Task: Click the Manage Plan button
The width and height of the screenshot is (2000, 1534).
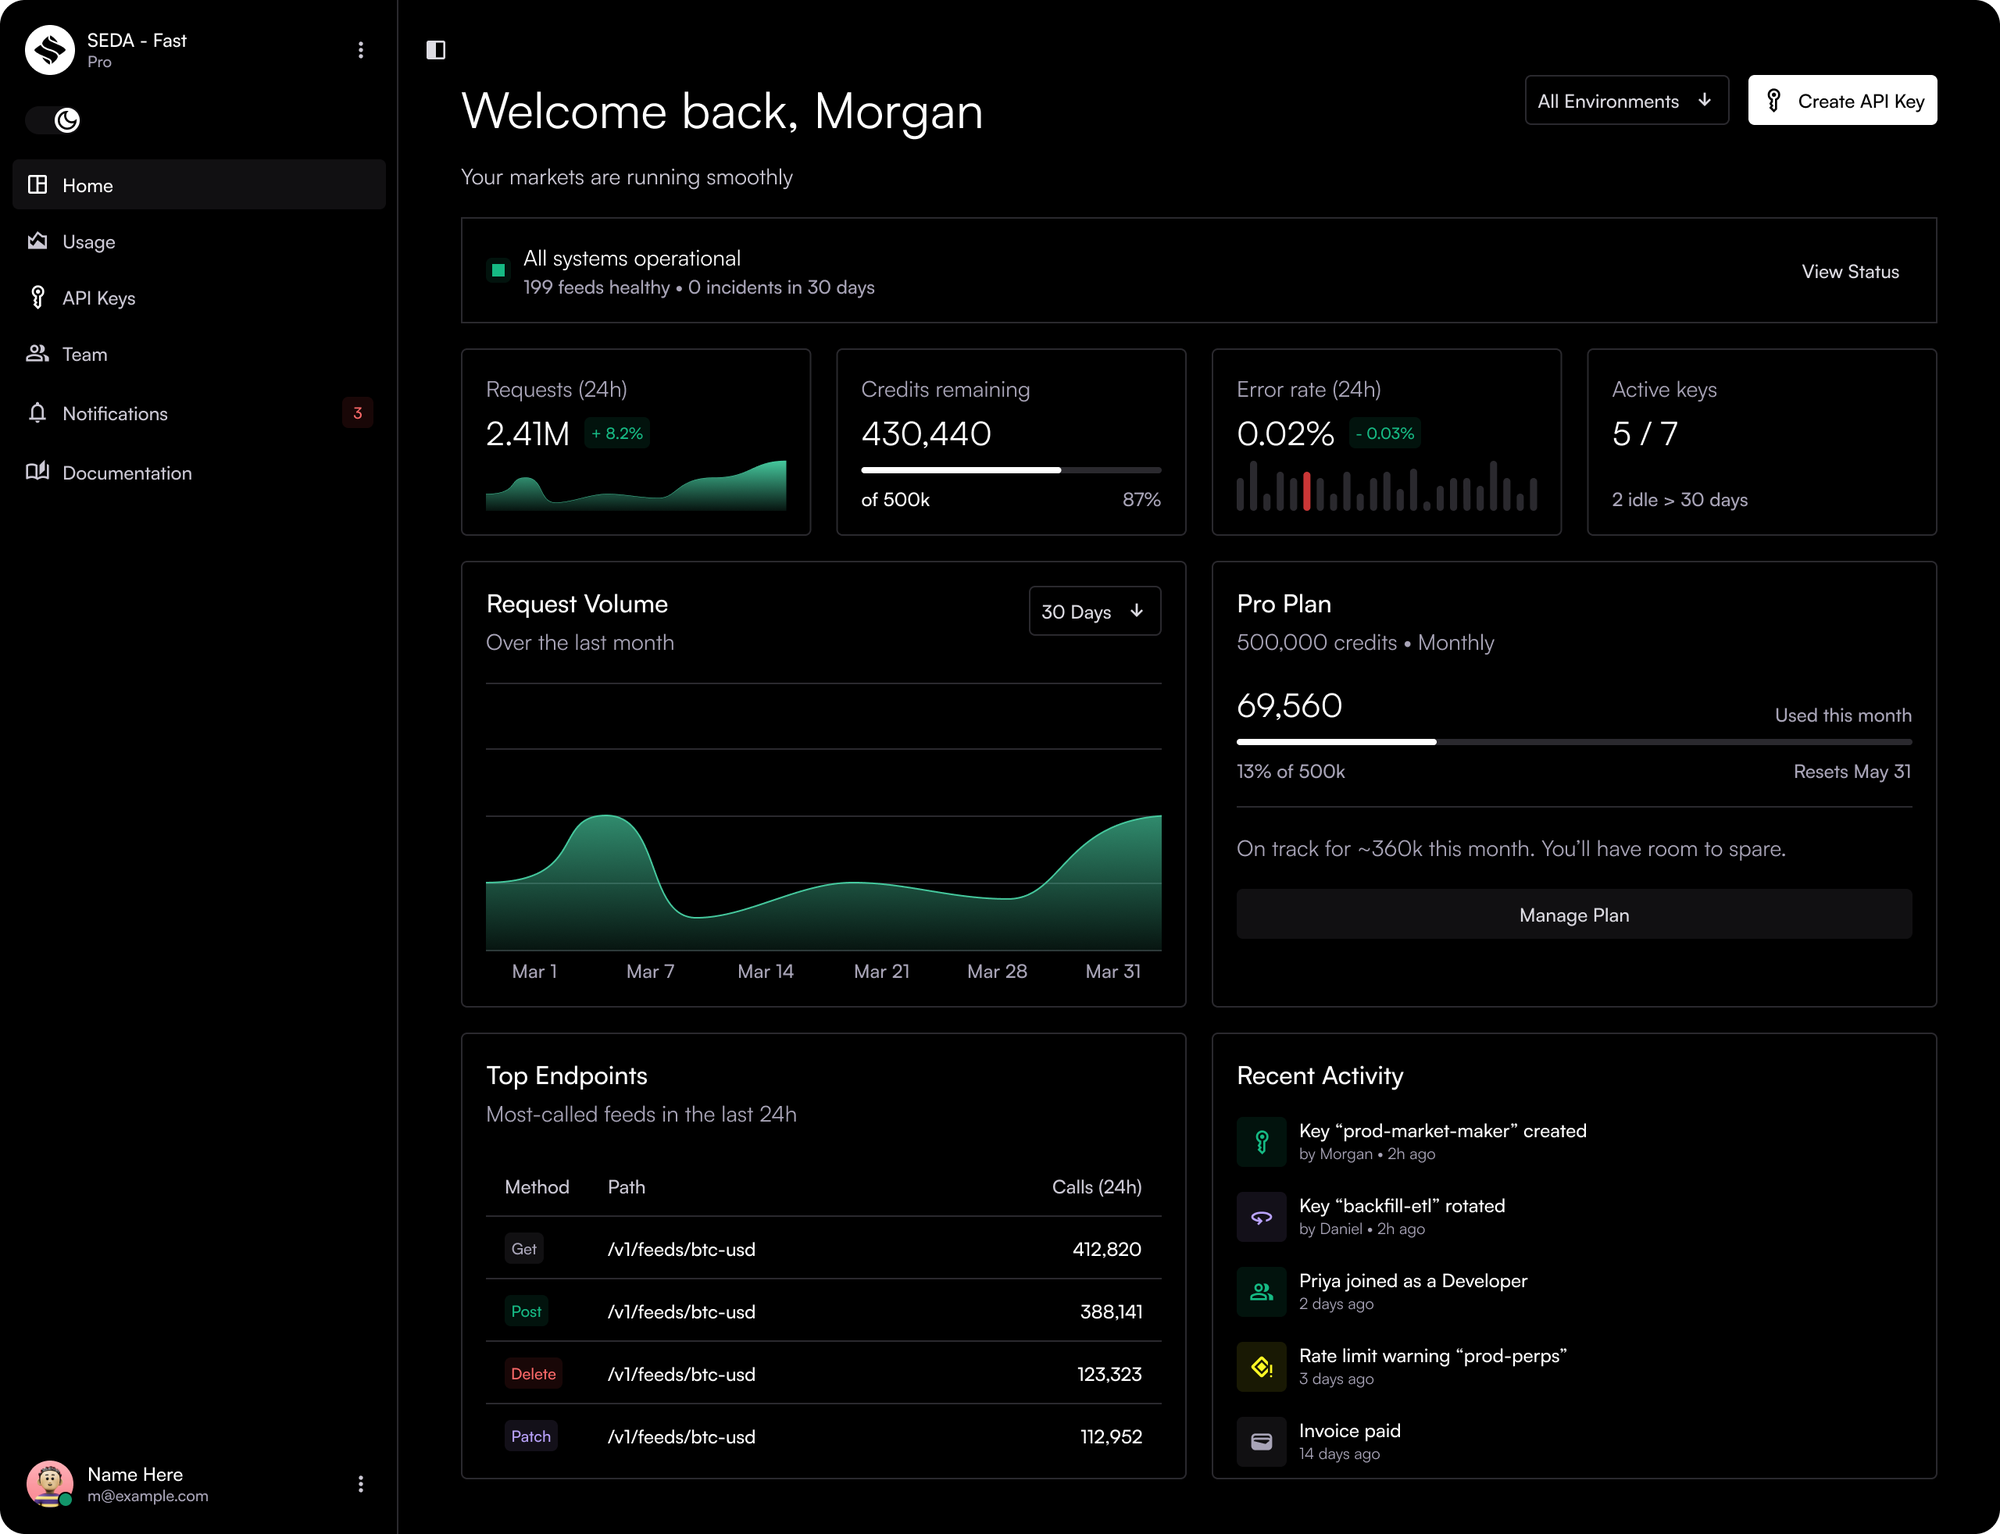Action: tap(1574, 914)
